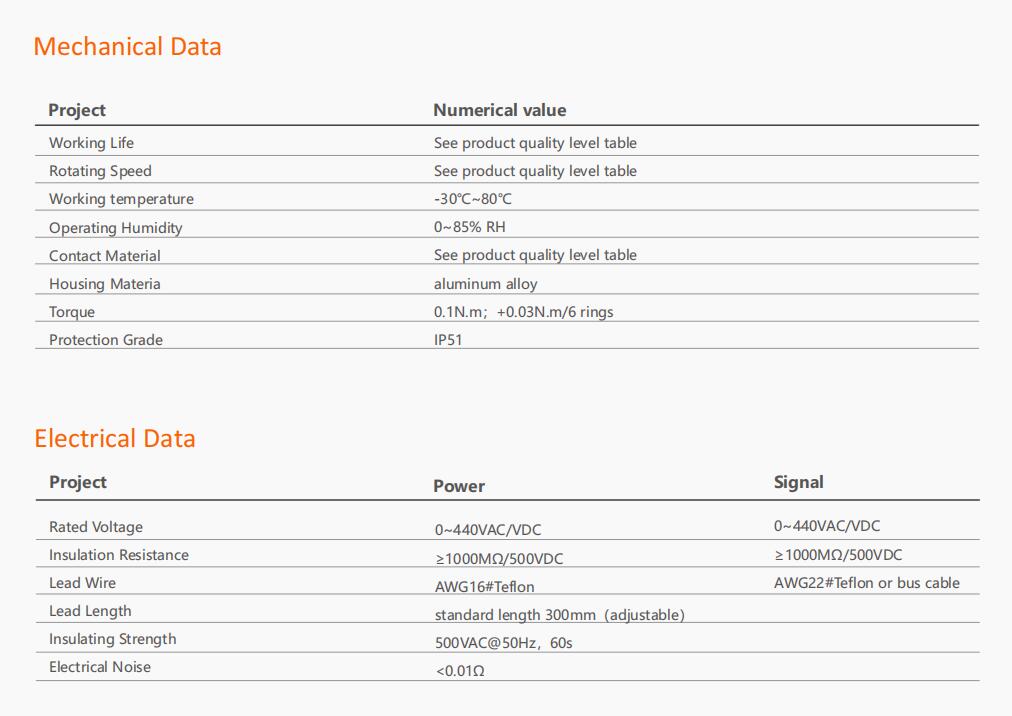The image size is (1012, 716).
Task: Select the Power insulation resistance value
Action: pos(499,559)
